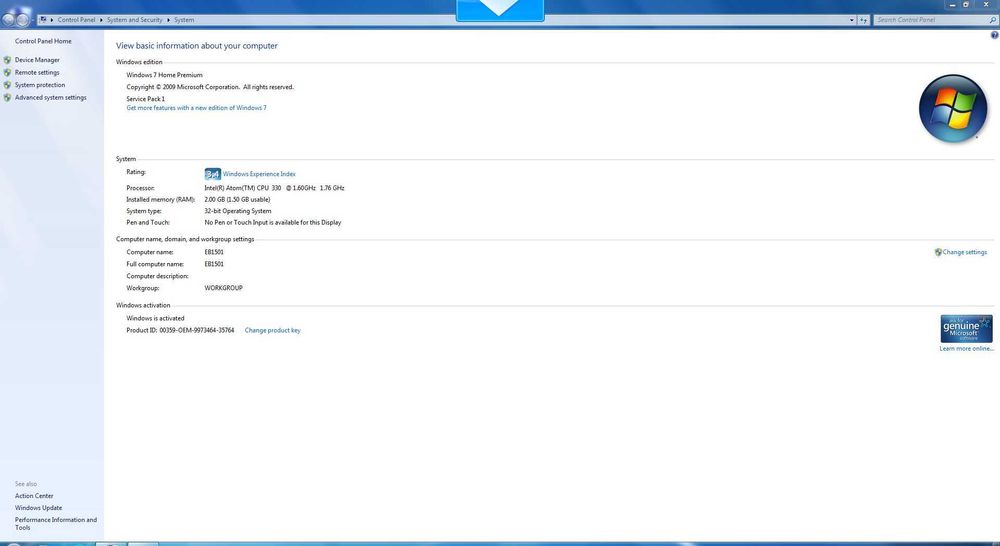The height and width of the screenshot is (546, 1000).
Task: Click the shield icon beside Advanced system settings
Action: click(x=7, y=98)
